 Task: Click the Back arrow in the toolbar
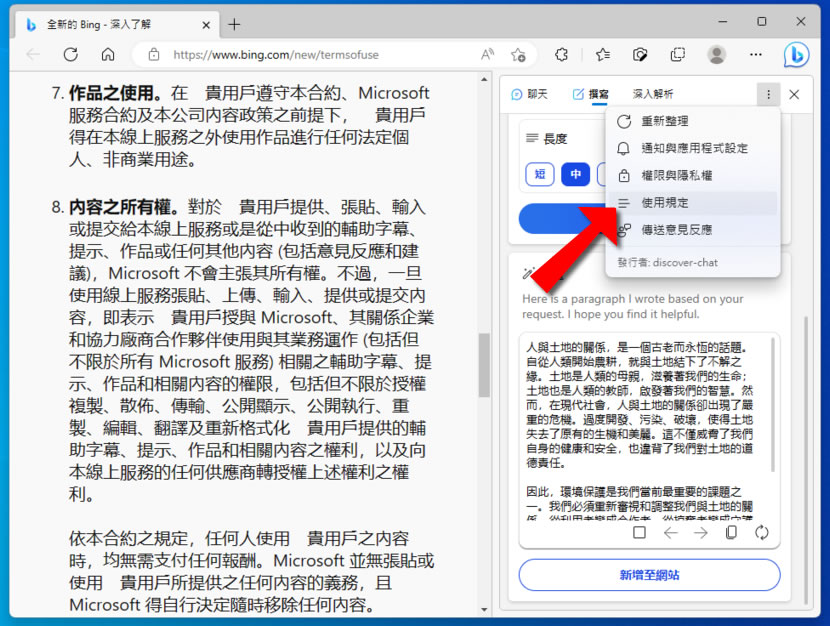(33, 55)
